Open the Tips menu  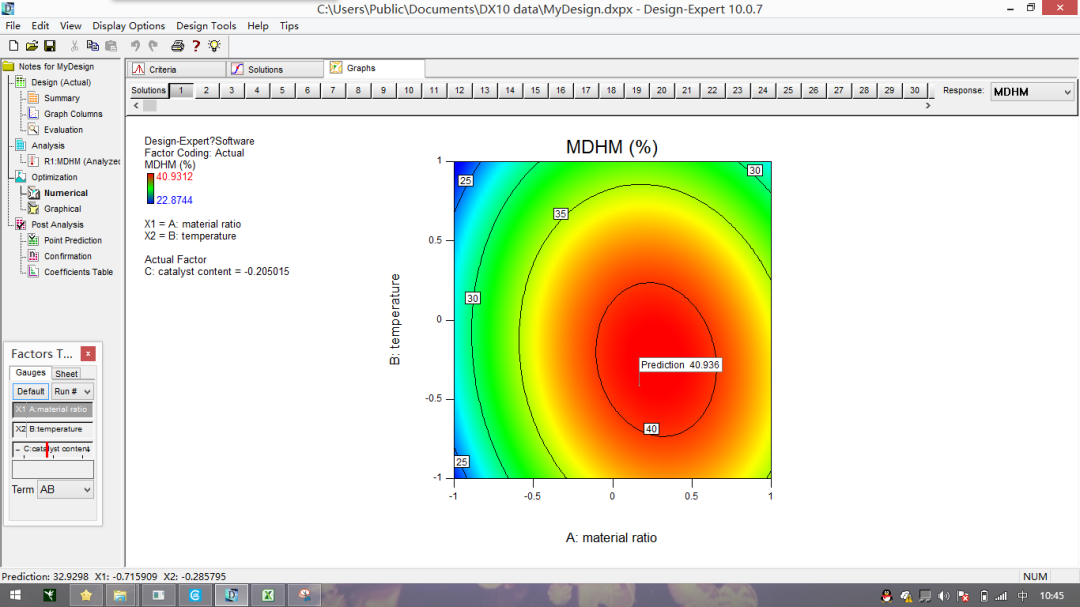click(289, 26)
